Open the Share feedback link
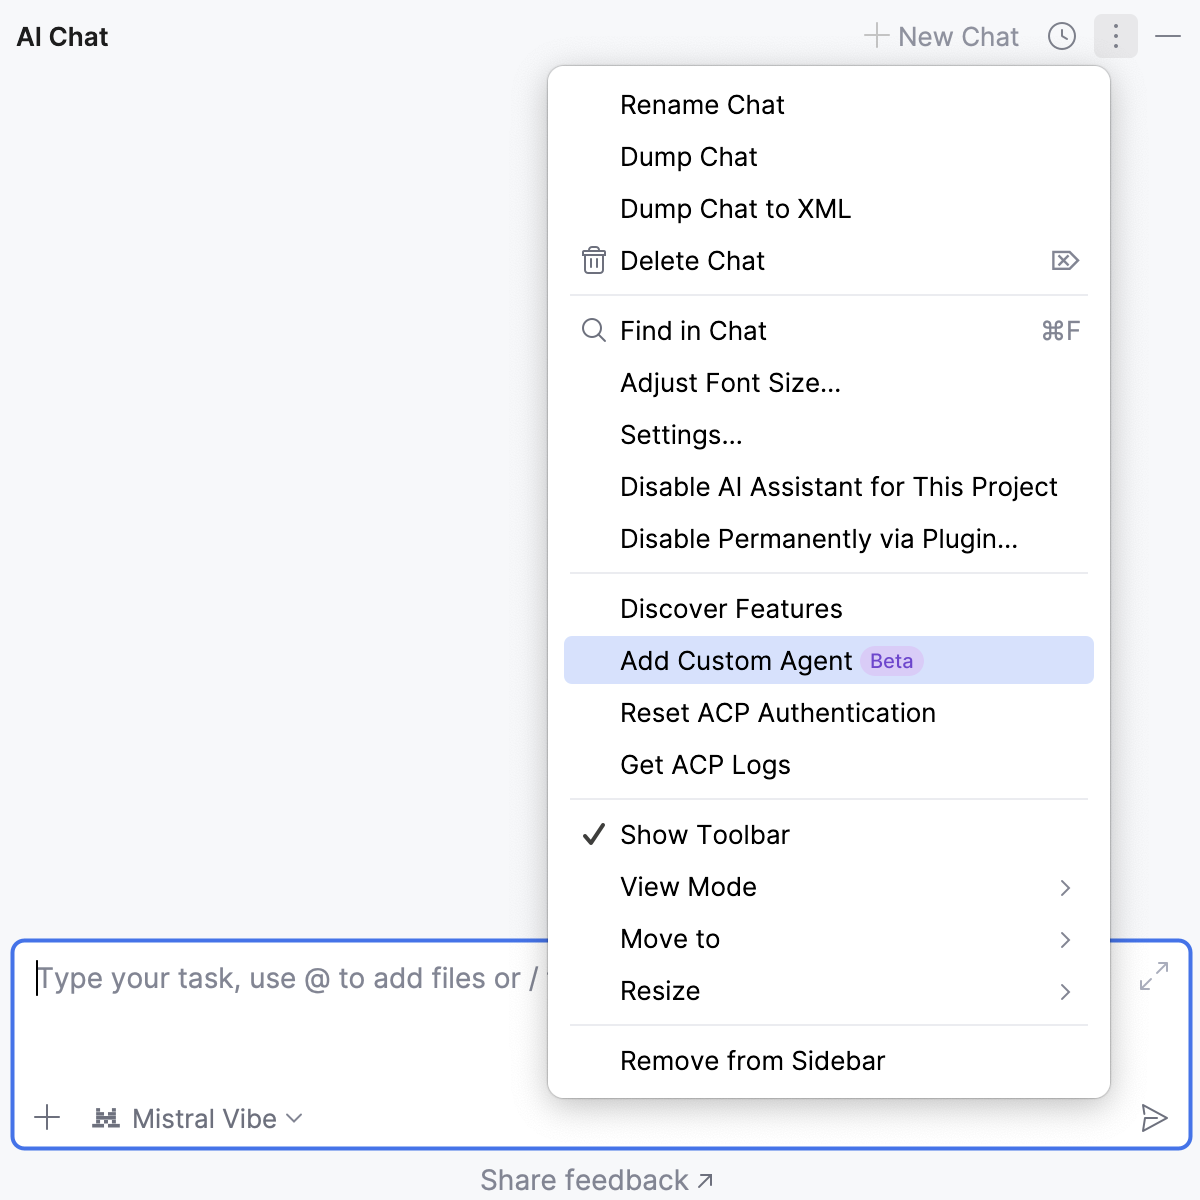The height and width of the screenshot is (1200, 1200). coord(597,1179)
